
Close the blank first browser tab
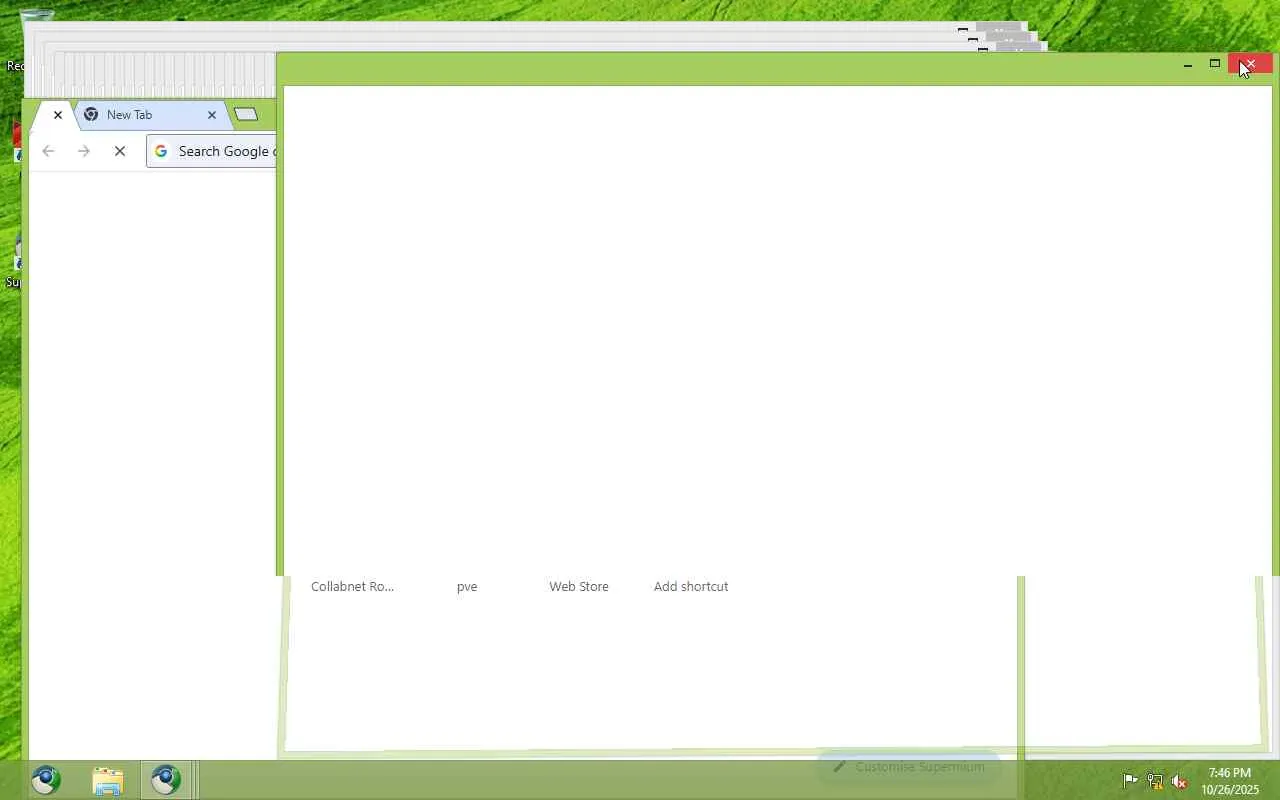[x=58, y=115]
